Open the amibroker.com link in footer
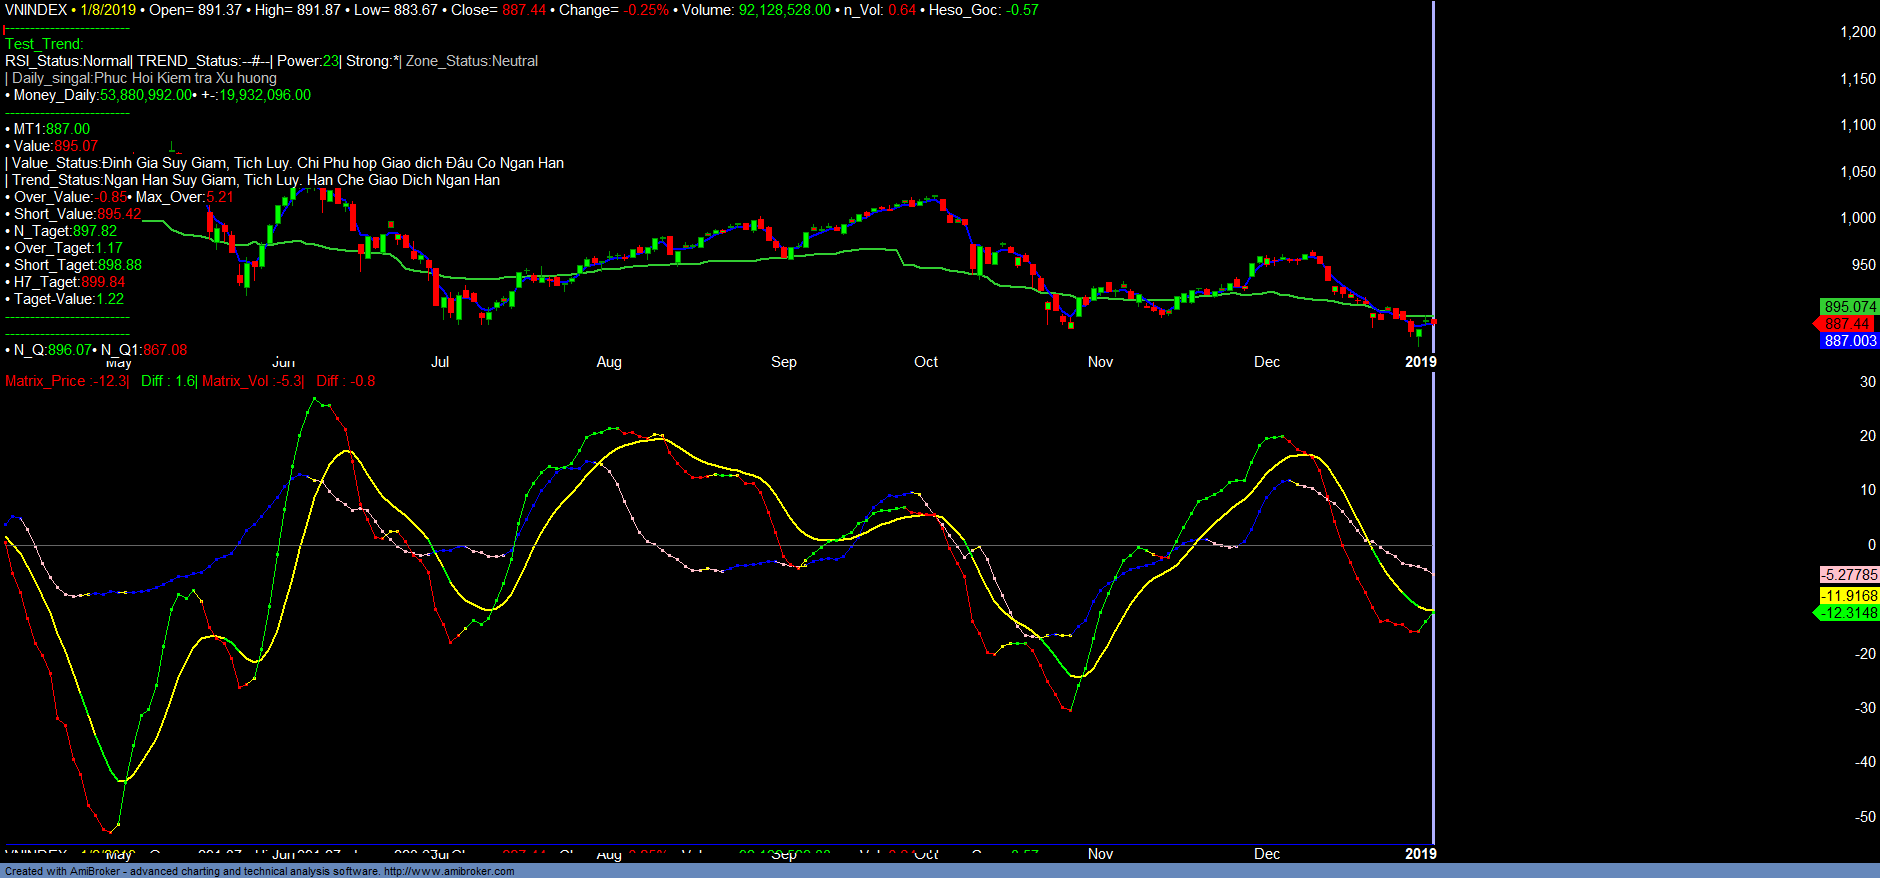Screen dimensions: 1880x878 click(x=449, y=871)
